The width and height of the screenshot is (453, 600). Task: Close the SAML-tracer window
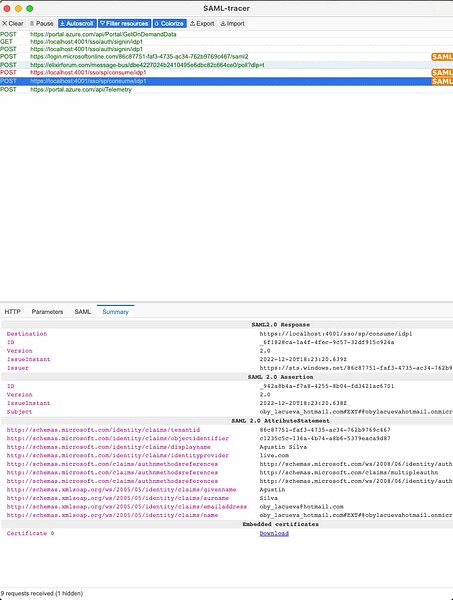7,8
